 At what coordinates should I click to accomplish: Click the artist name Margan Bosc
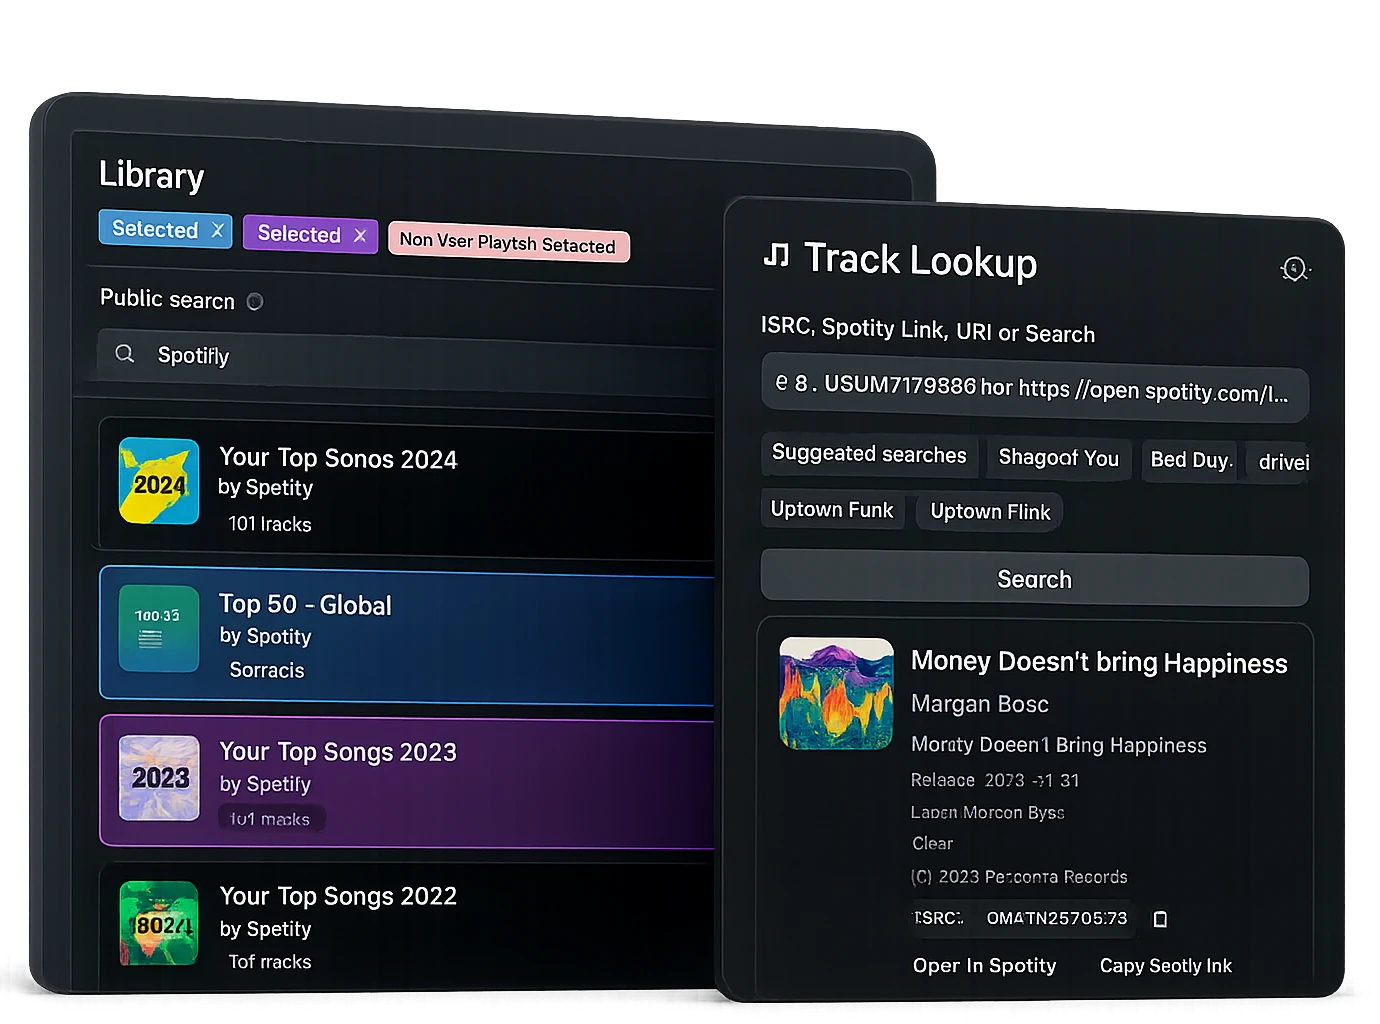tap(980, 705)
